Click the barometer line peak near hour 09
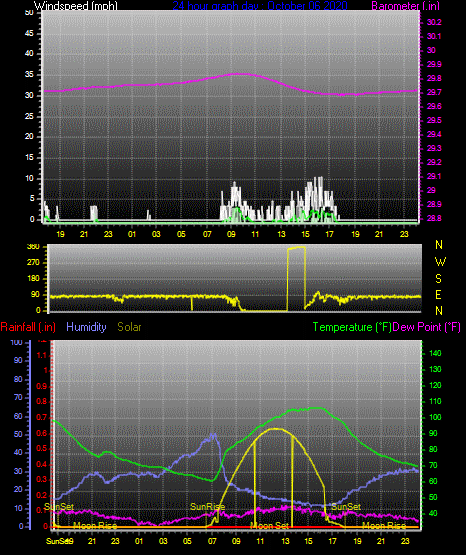This screenshot has width=466, height=555. pyautogui.click(x=240, y=74)
